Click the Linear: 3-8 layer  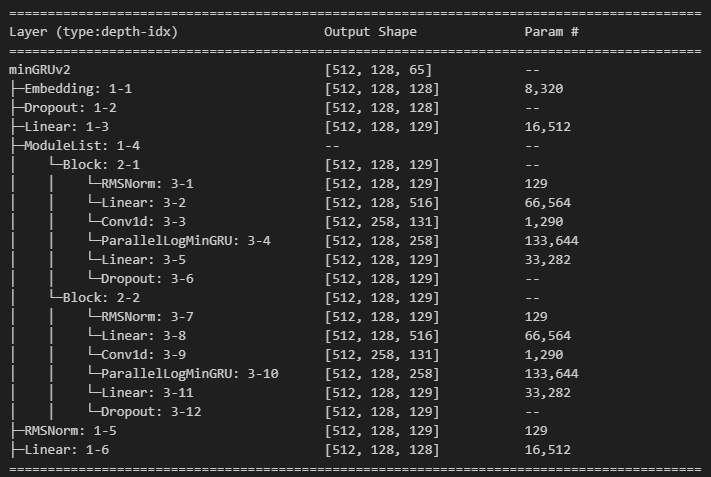pyautogui.click(x=143, y=336)
